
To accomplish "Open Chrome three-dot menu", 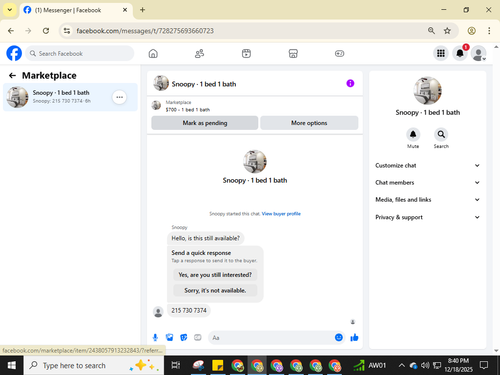I will point(489,31).
